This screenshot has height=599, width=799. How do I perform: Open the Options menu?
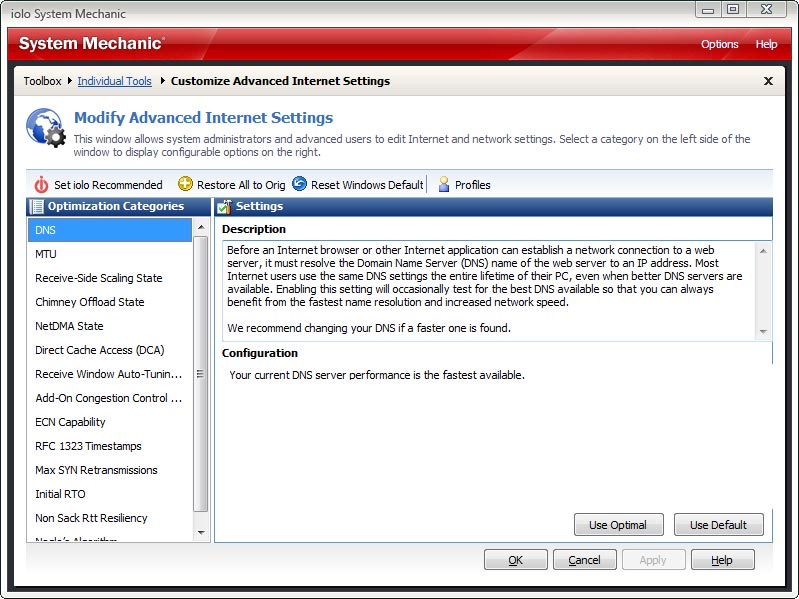(720, 44)
